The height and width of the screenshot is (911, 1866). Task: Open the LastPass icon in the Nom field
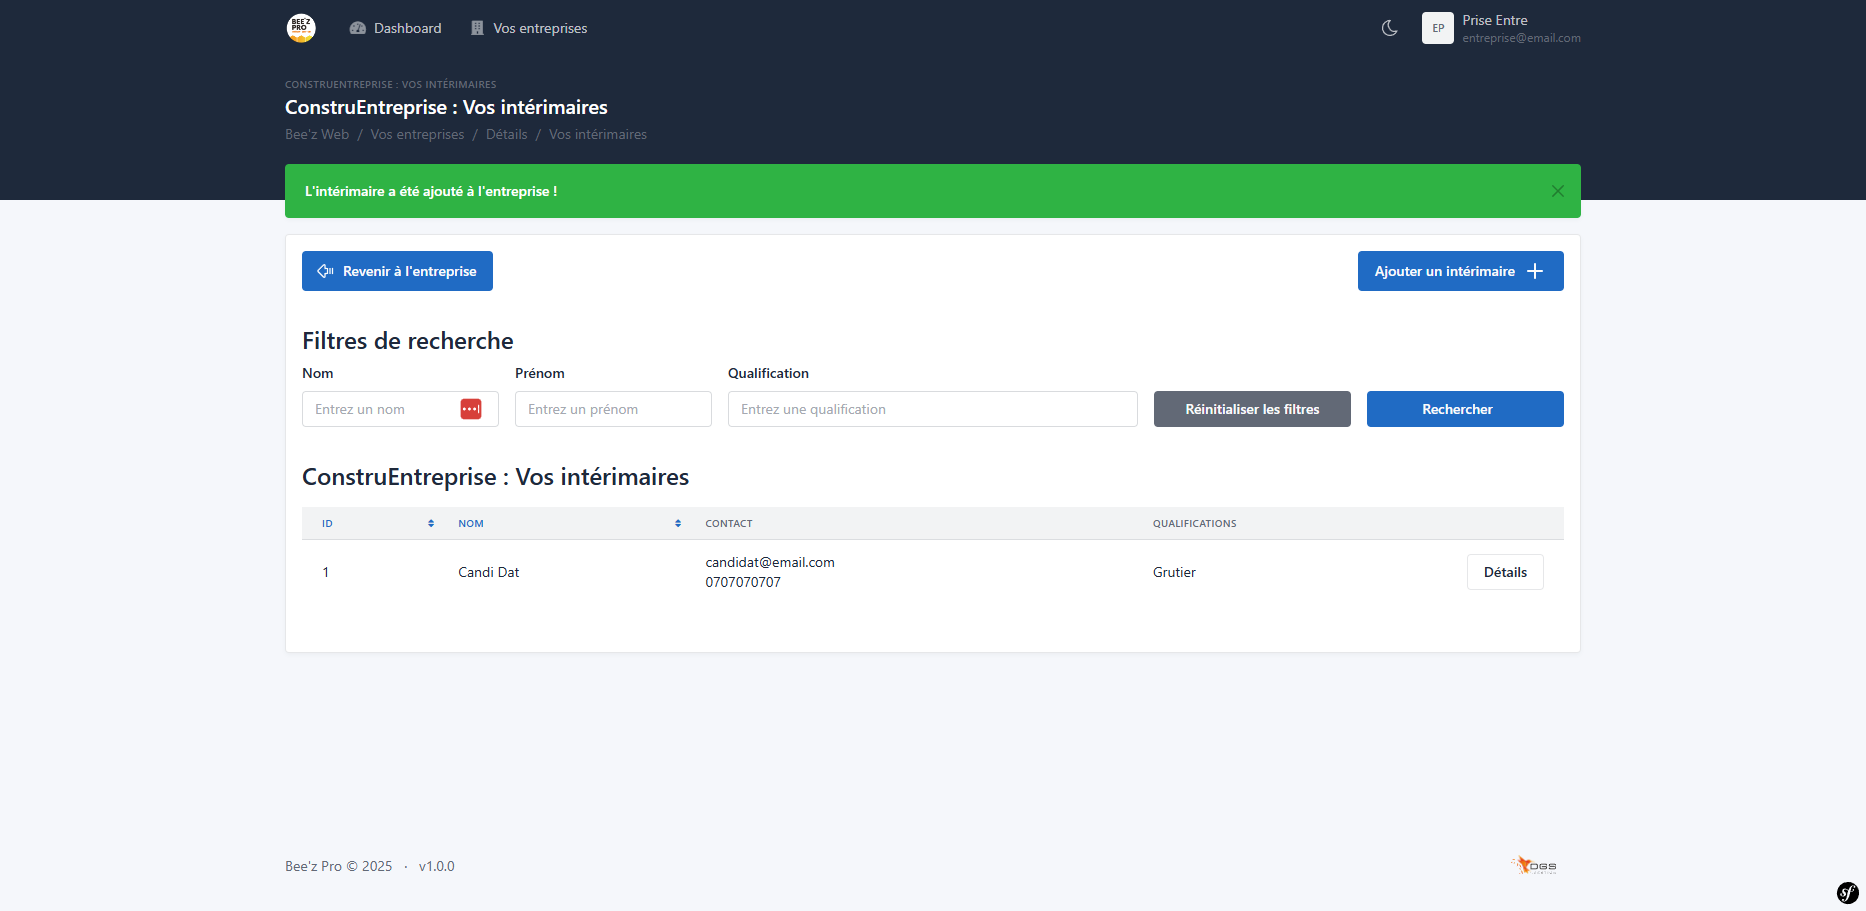coord(471,408)
